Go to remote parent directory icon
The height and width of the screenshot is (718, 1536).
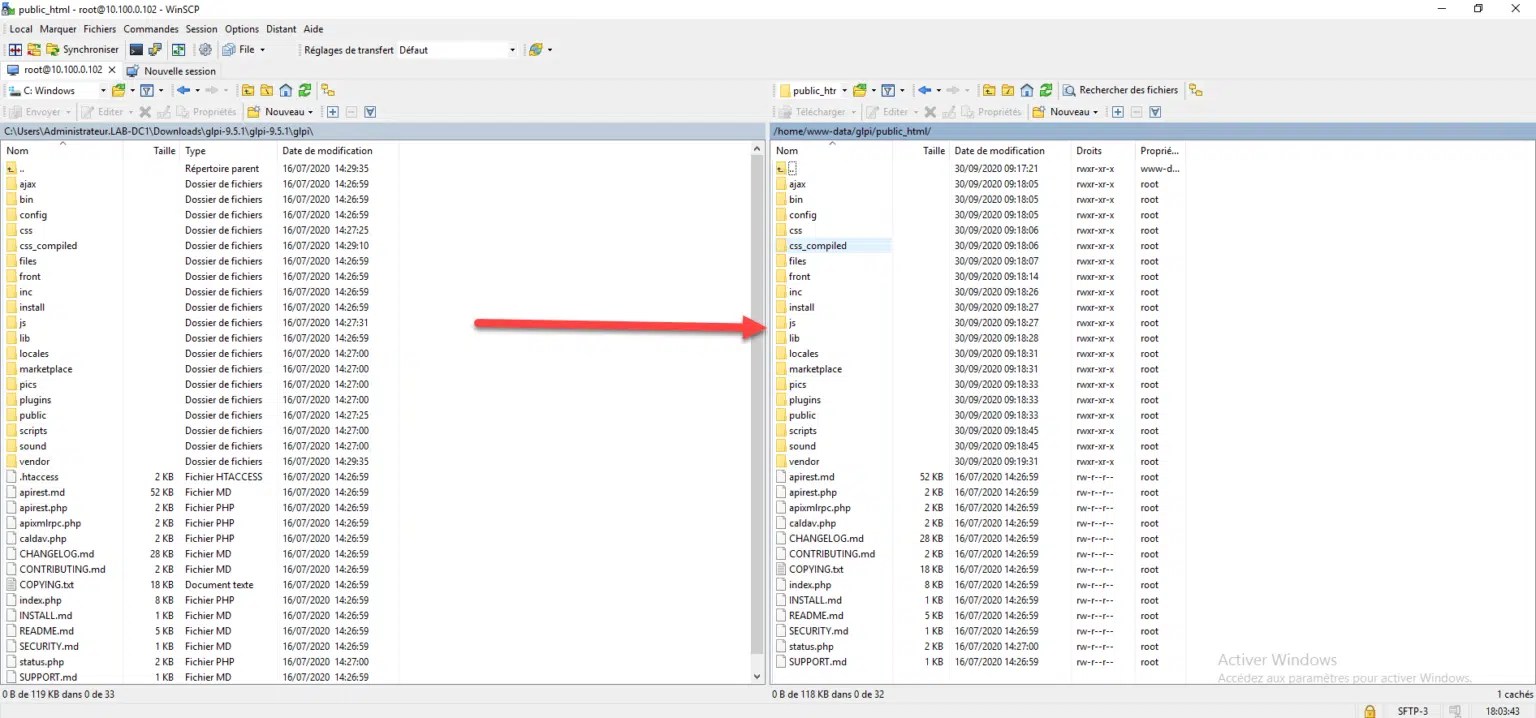point(989,90)
